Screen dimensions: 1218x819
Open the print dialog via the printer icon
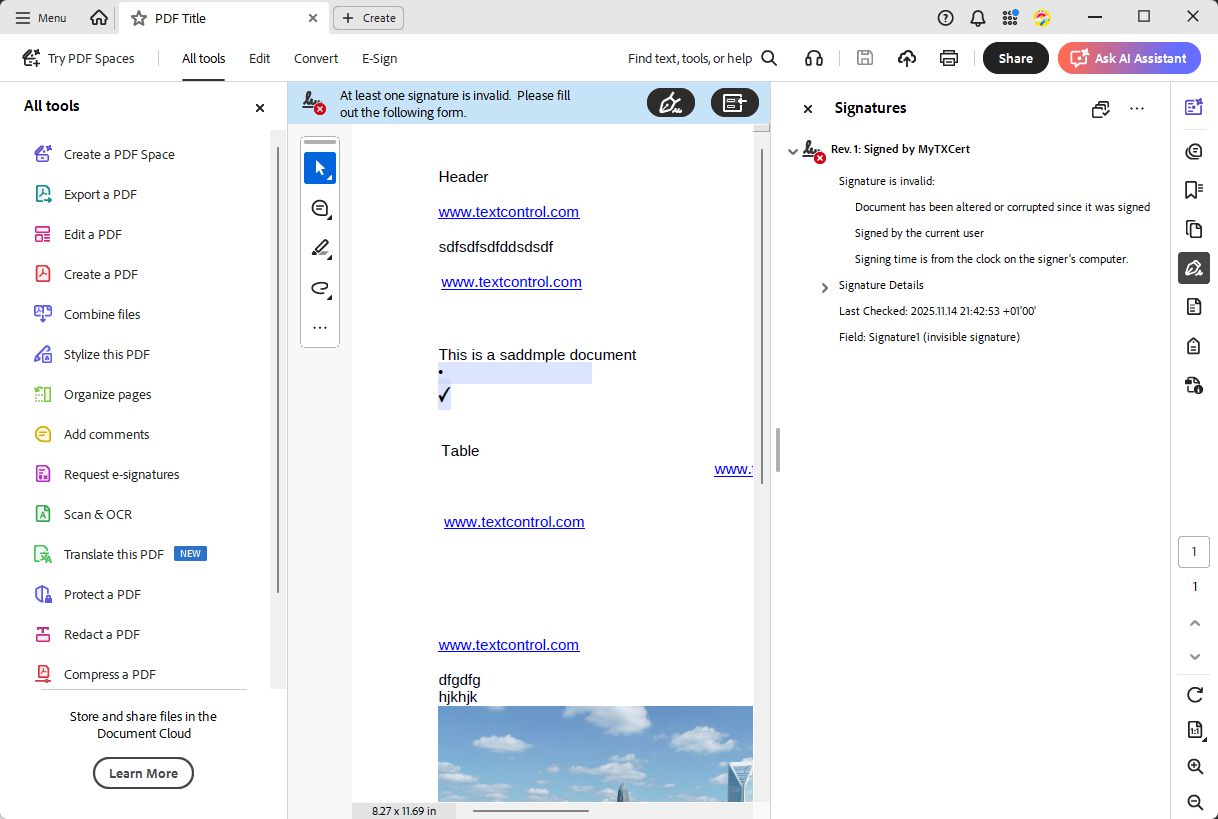click(948, 58)
